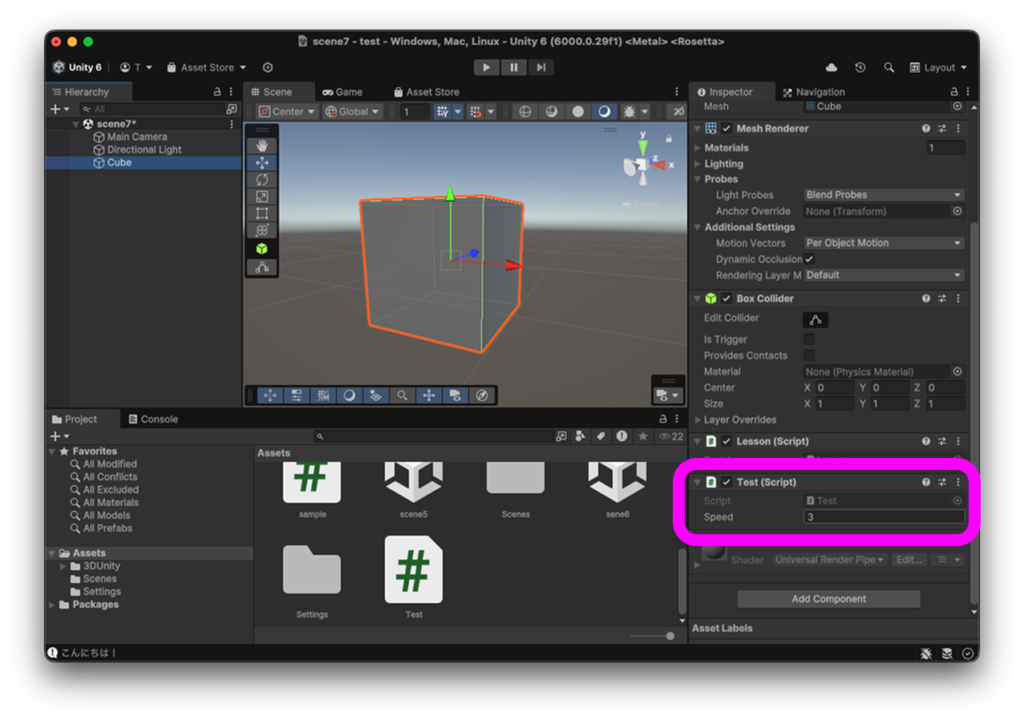Select the Move tool in Scene toolbar

click(262, 163)
